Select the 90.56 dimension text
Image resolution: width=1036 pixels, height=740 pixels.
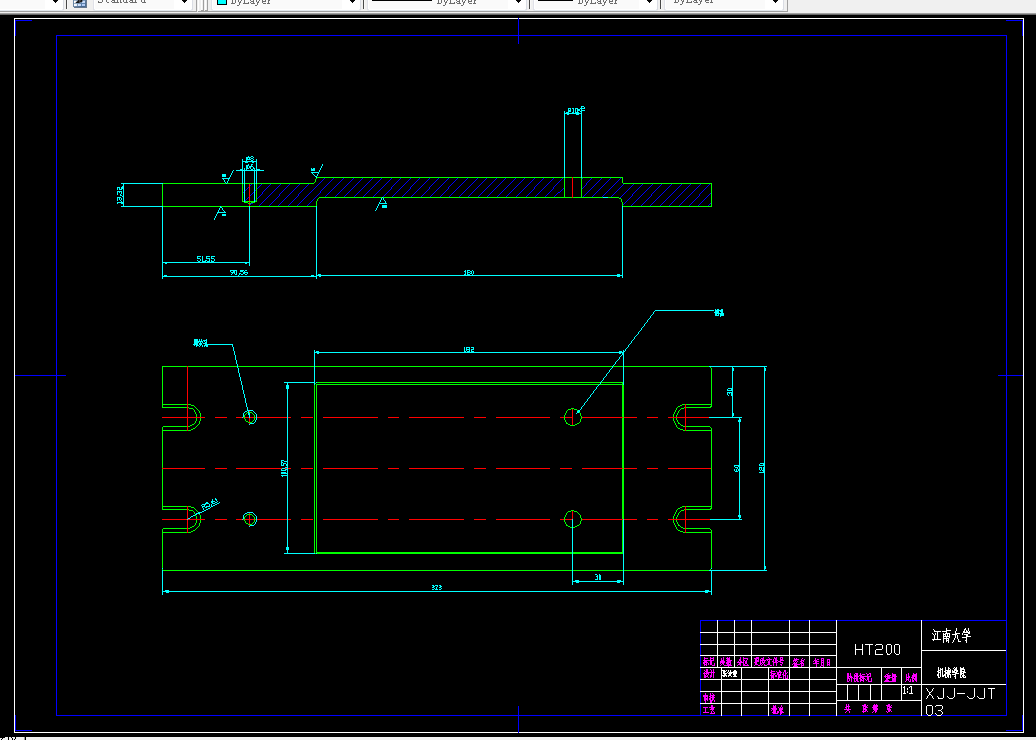[x=239, y=272]
